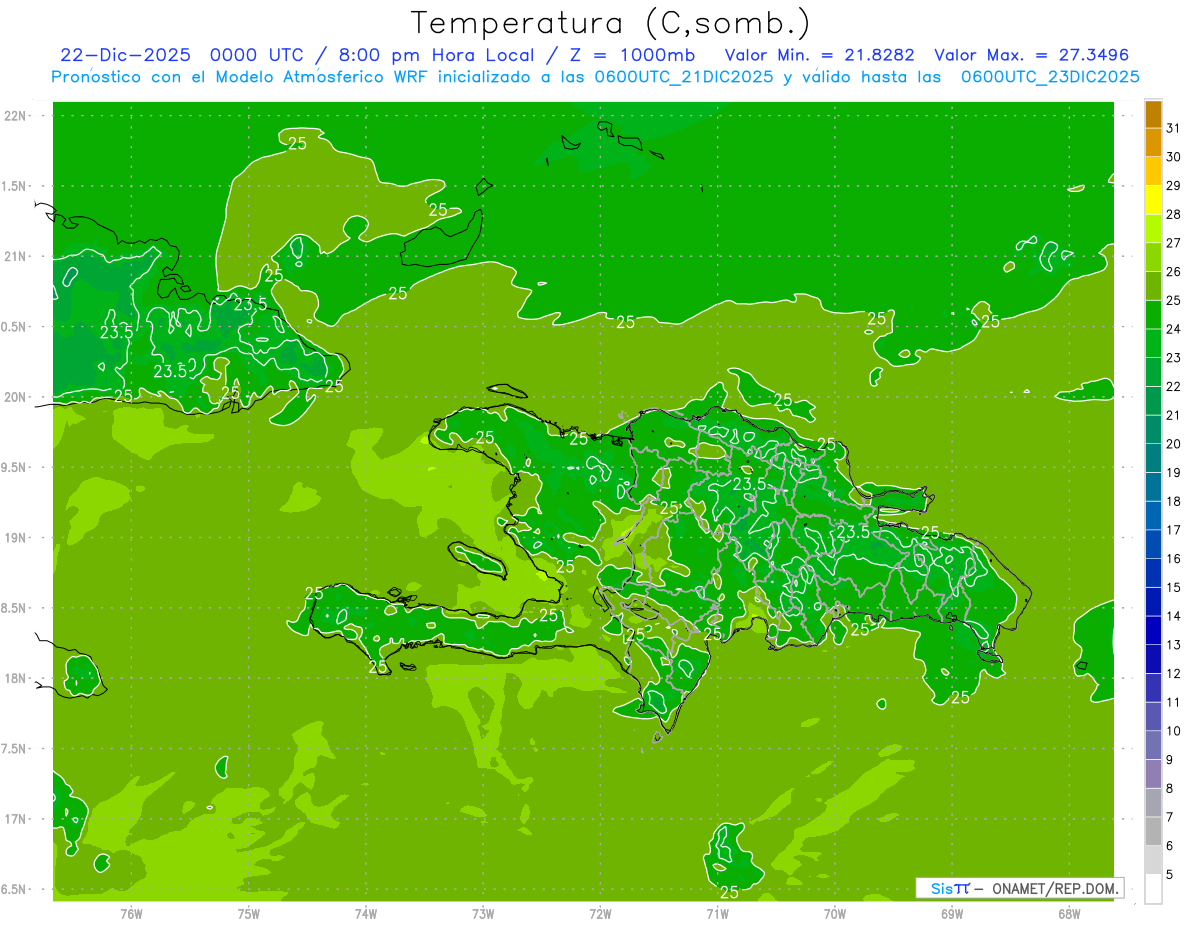Click legend value '21' on color scale
The image size is (1200, 927).
click(1174, 415)
